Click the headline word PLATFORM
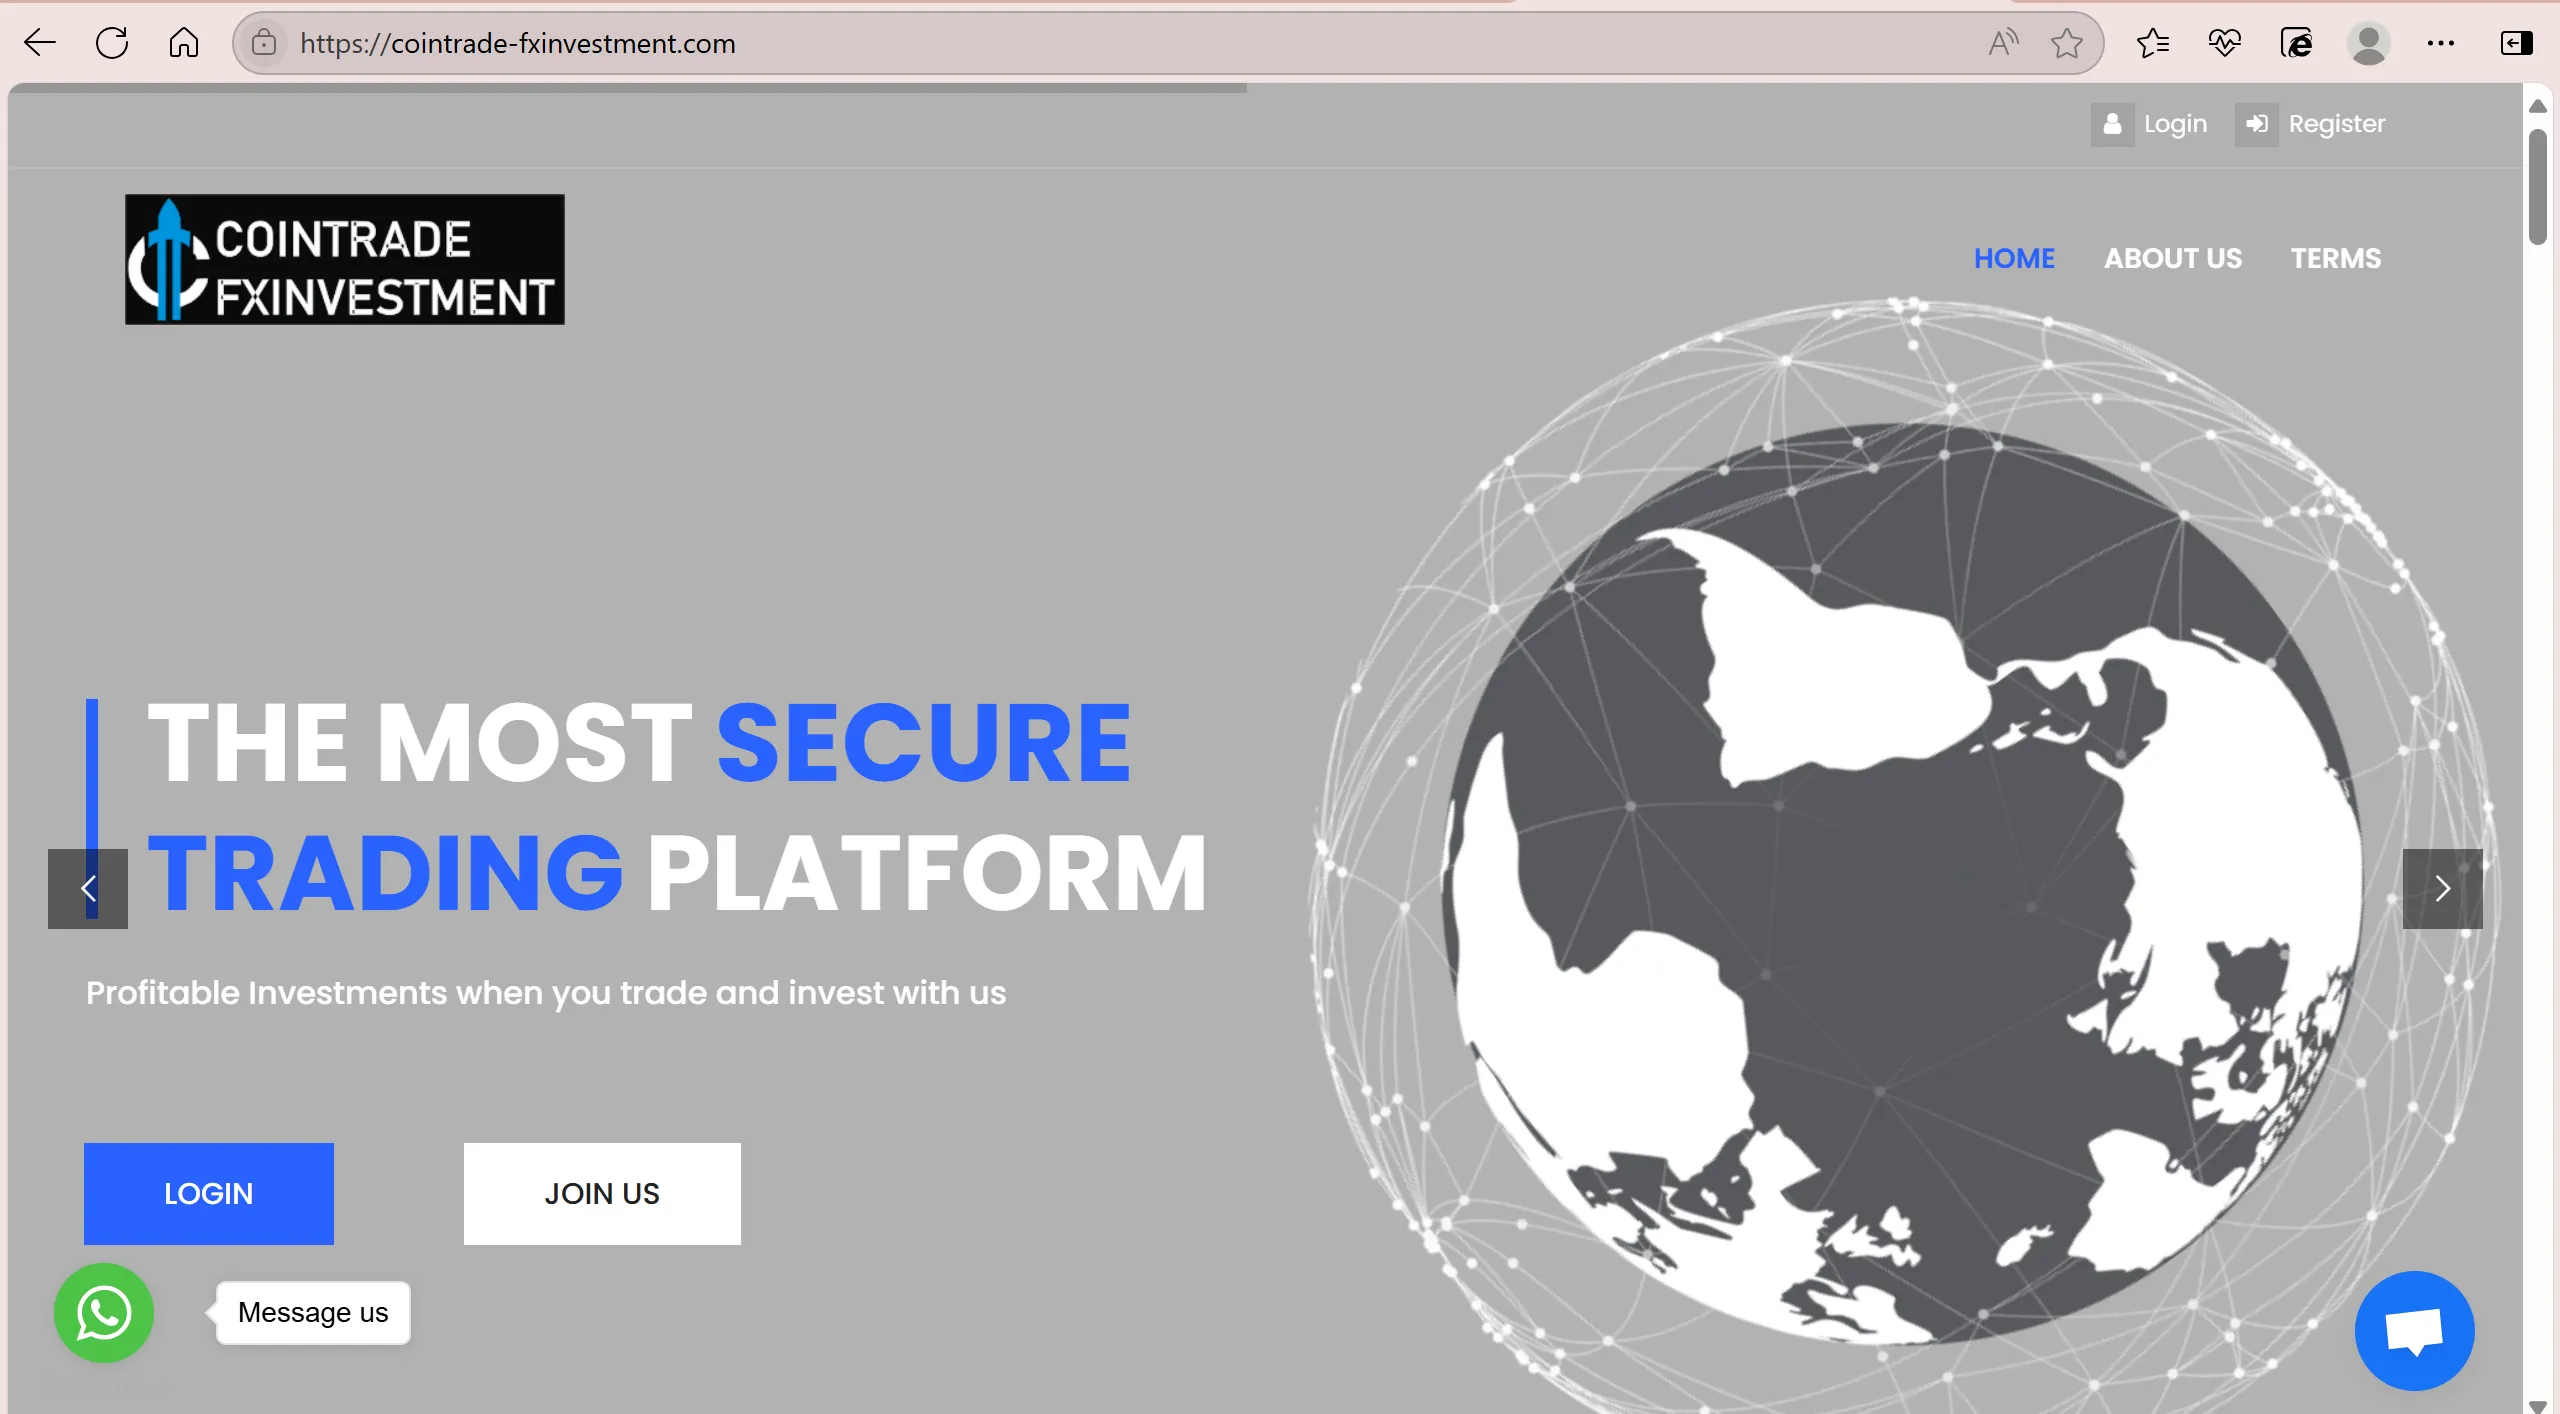 coord(927,875)
